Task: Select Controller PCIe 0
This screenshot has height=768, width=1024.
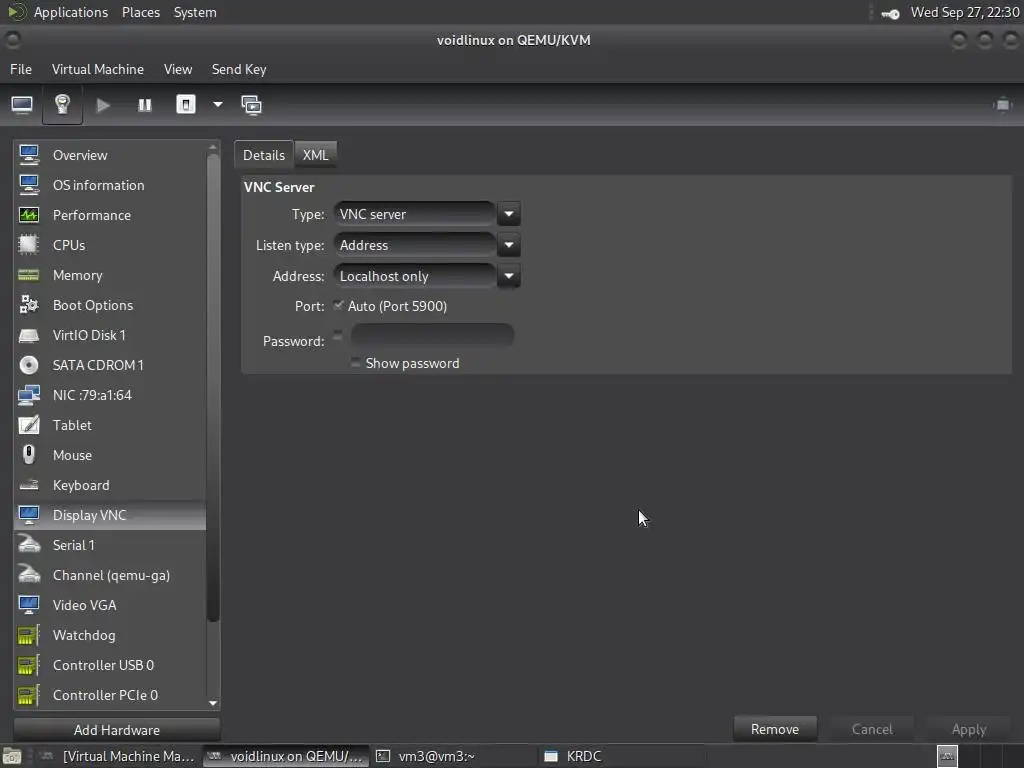Action: coord(110,696)
